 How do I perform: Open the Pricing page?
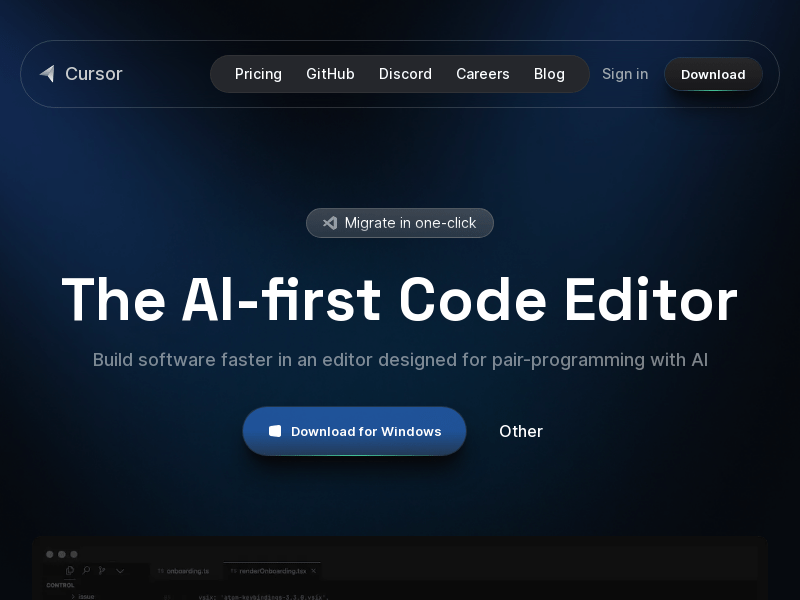click(x=258, y=74)
